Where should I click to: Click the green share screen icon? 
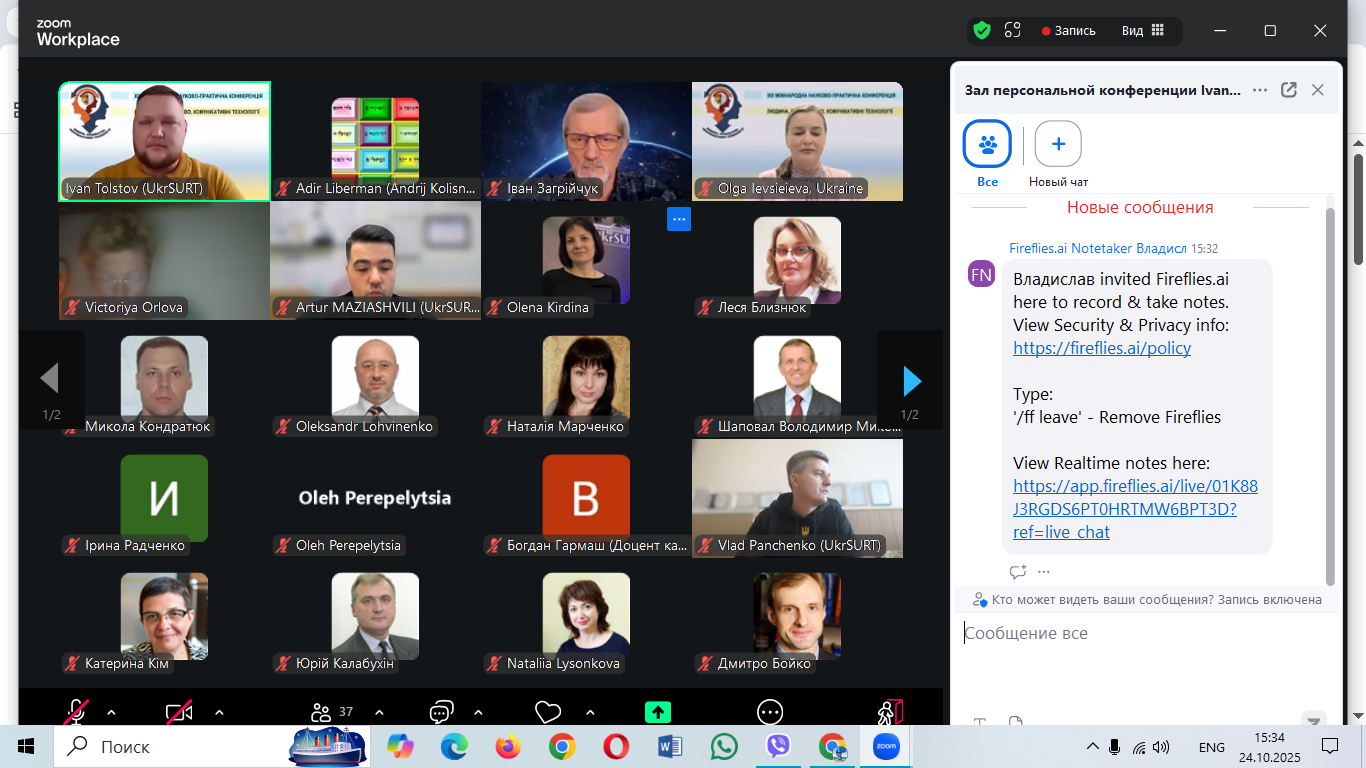657,712
